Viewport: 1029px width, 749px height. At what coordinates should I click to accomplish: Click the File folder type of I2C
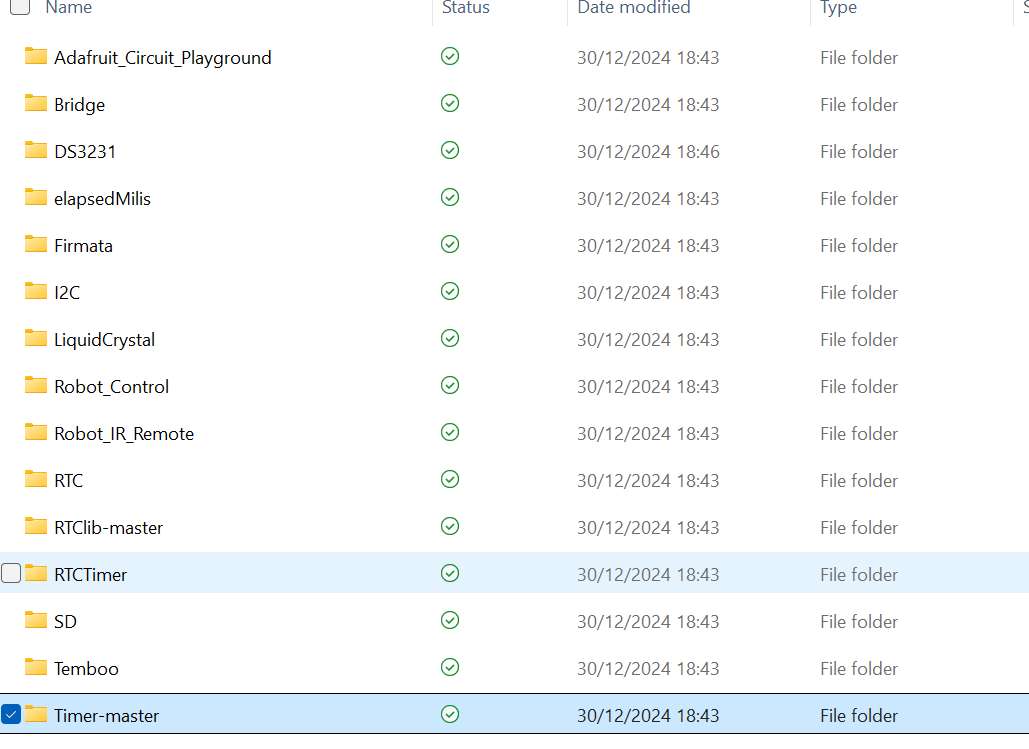coord(859,293)
